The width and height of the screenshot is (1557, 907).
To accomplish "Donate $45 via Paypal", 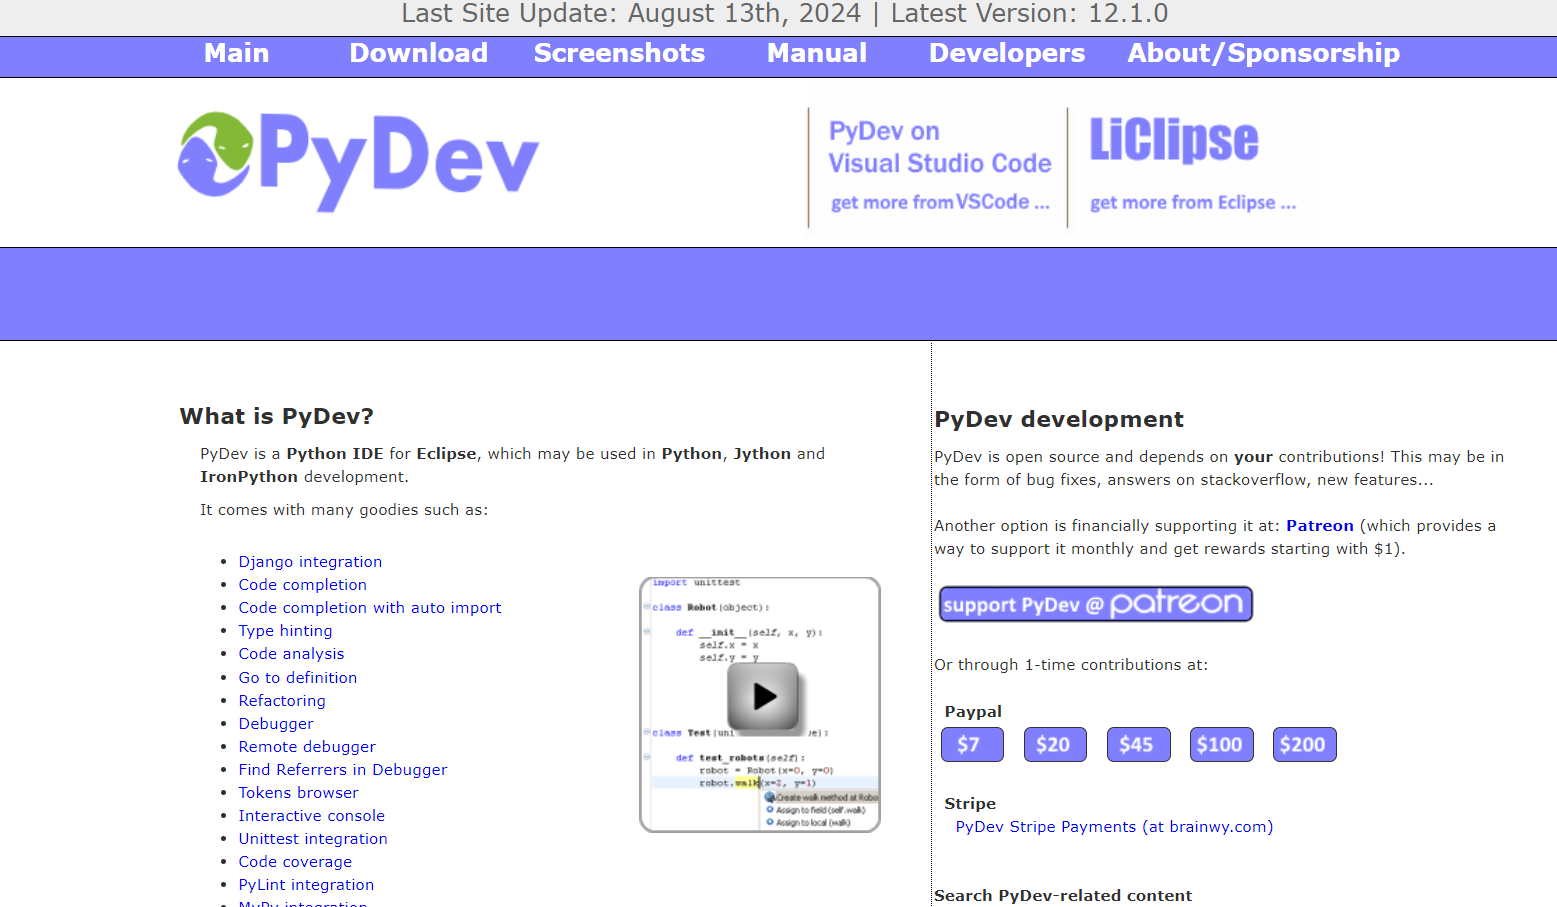I will click(x=1138, y=744).
